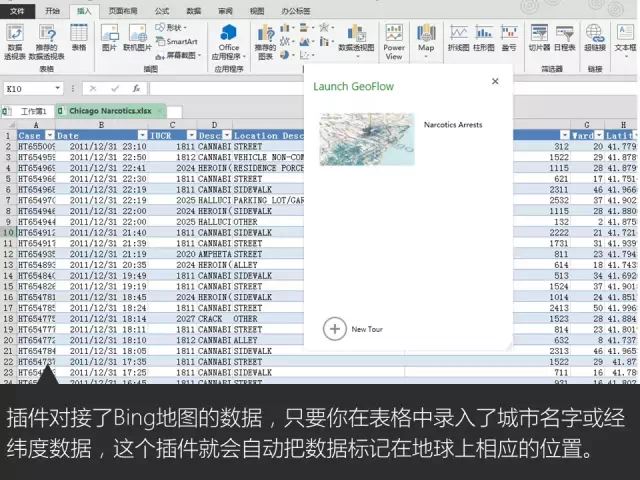
Task: Open the 文件 (File) menu
Action: (16, 10)
